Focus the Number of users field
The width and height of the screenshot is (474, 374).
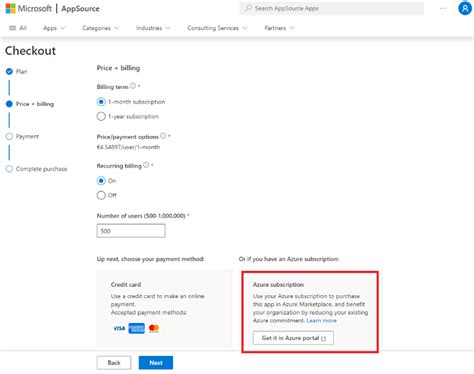tap(131, 231)
